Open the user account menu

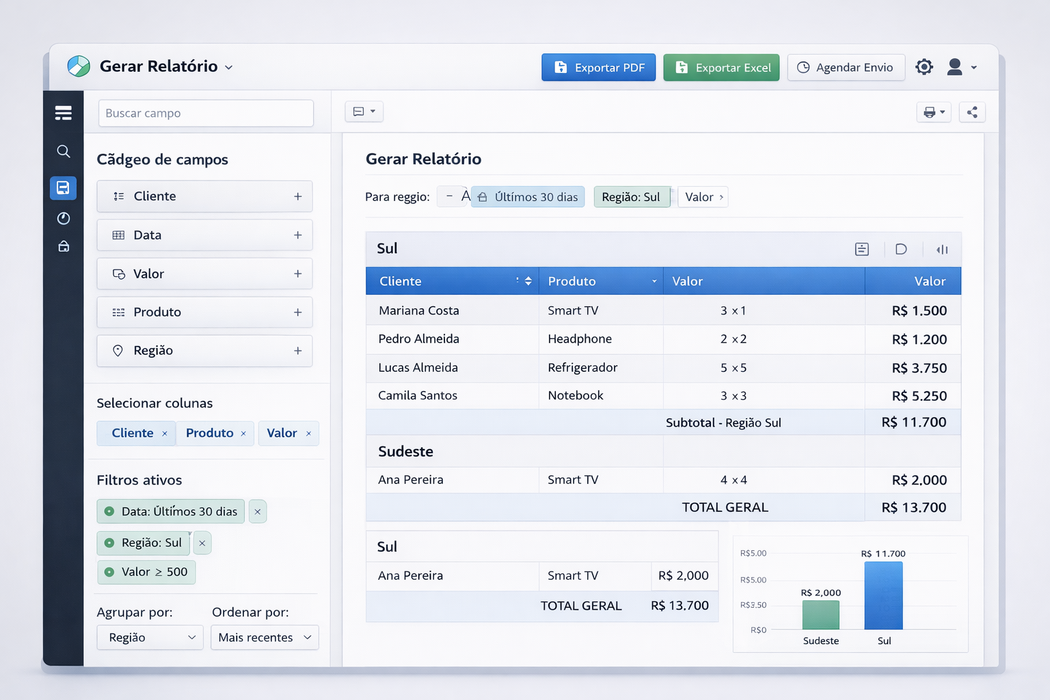(x=961, y=67)
